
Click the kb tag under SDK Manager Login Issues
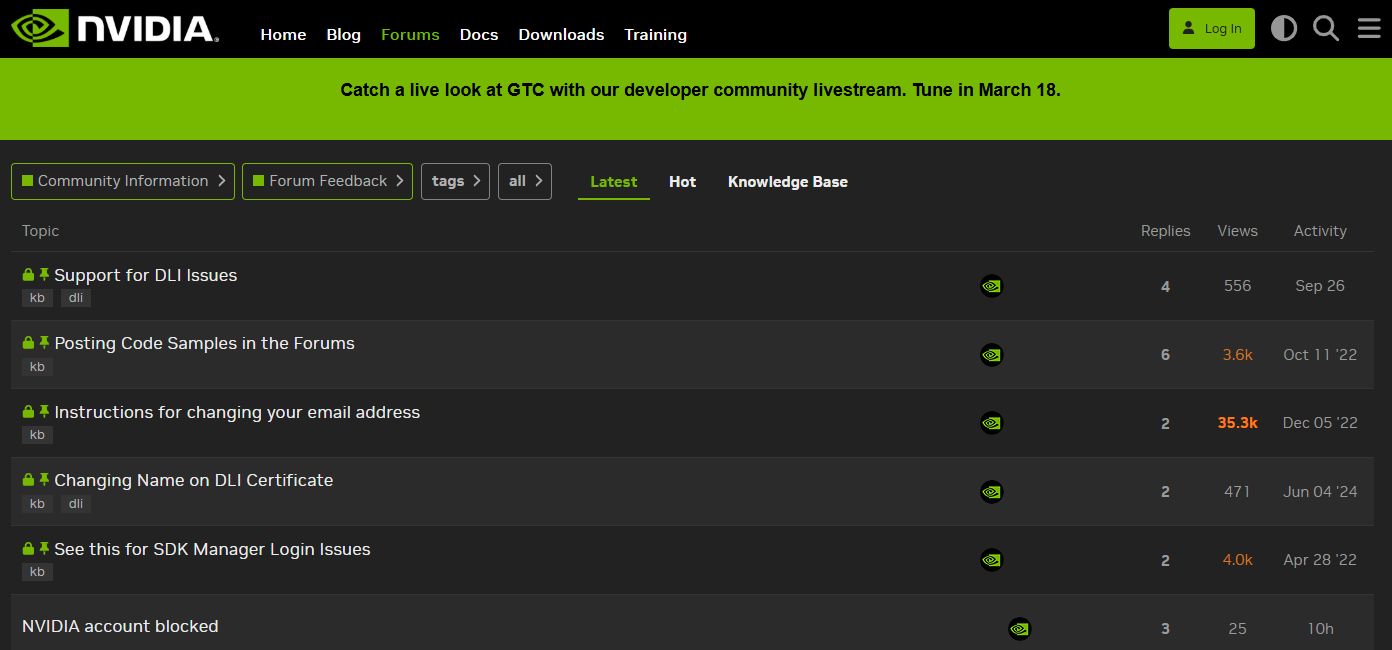(x=37, y=572)
